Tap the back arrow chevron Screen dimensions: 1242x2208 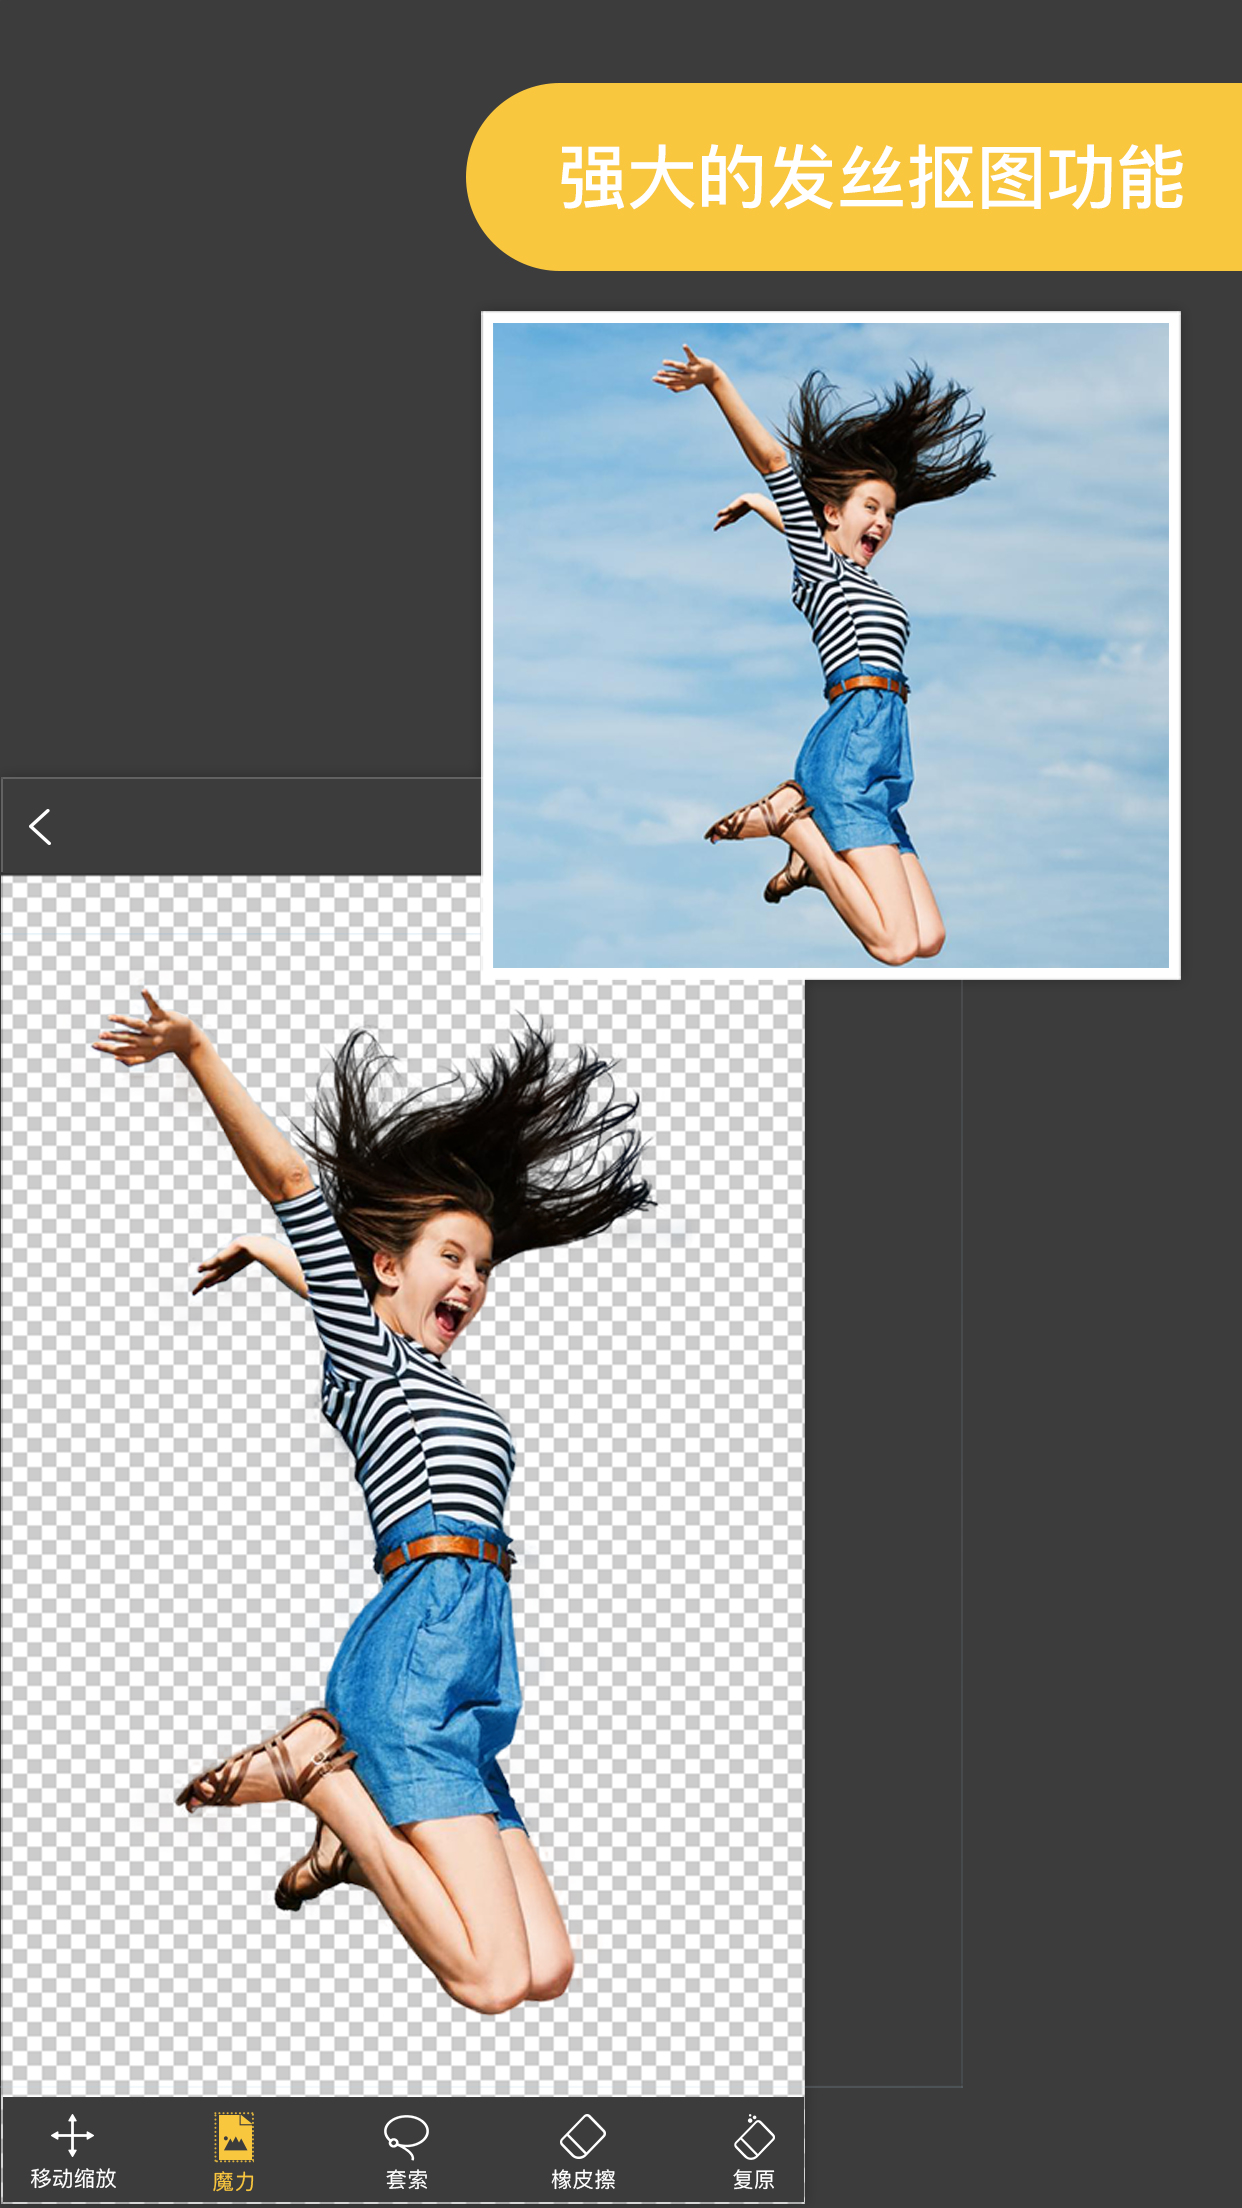click(41, 827)
